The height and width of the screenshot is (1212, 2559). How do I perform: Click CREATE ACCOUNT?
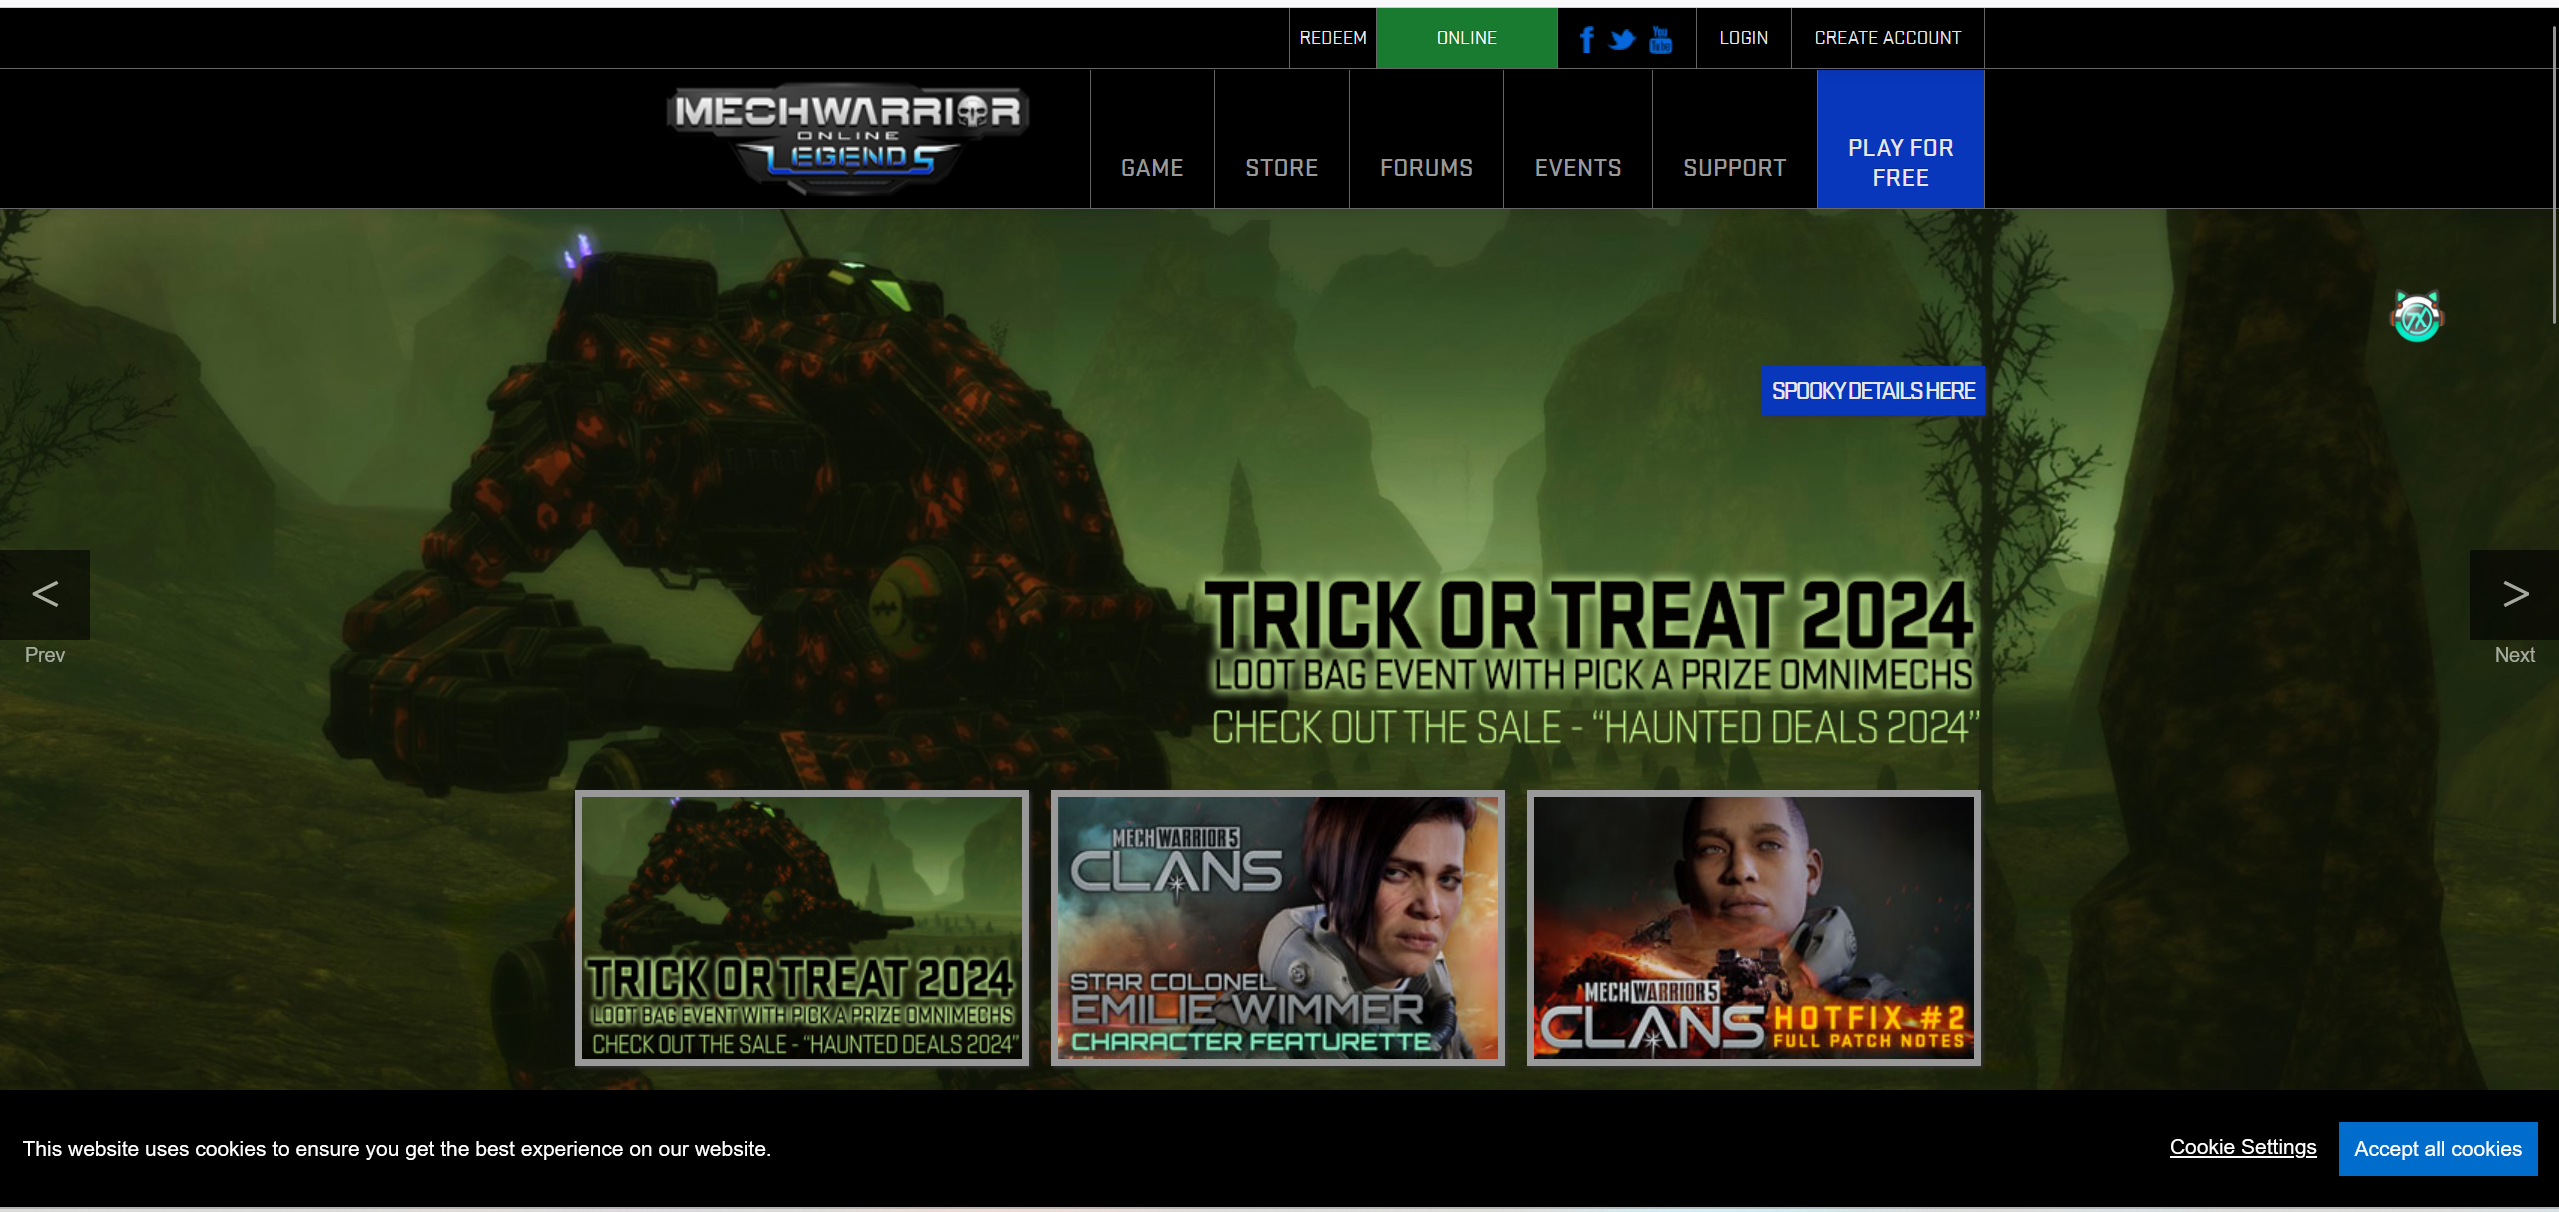(1888, 38)
